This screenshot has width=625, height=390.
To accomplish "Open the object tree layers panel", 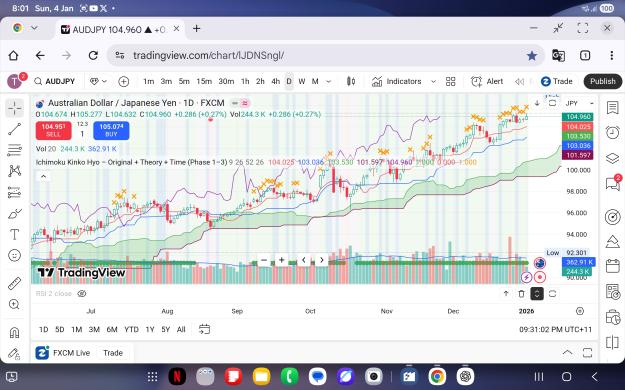I will pos(613,158).
